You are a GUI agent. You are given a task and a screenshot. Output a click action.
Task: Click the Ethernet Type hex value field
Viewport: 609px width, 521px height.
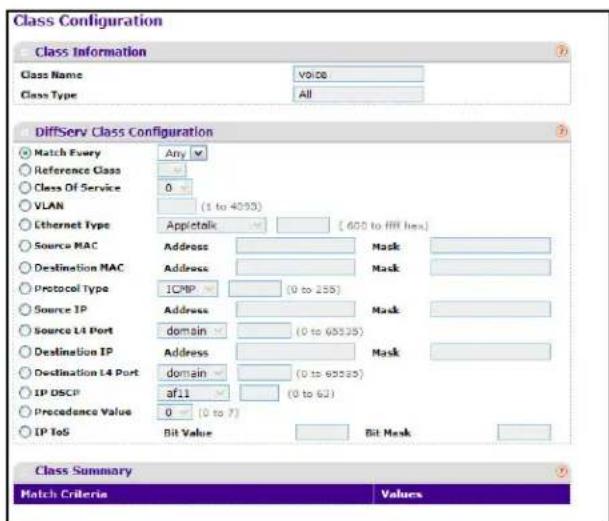[x=303, y=225]
